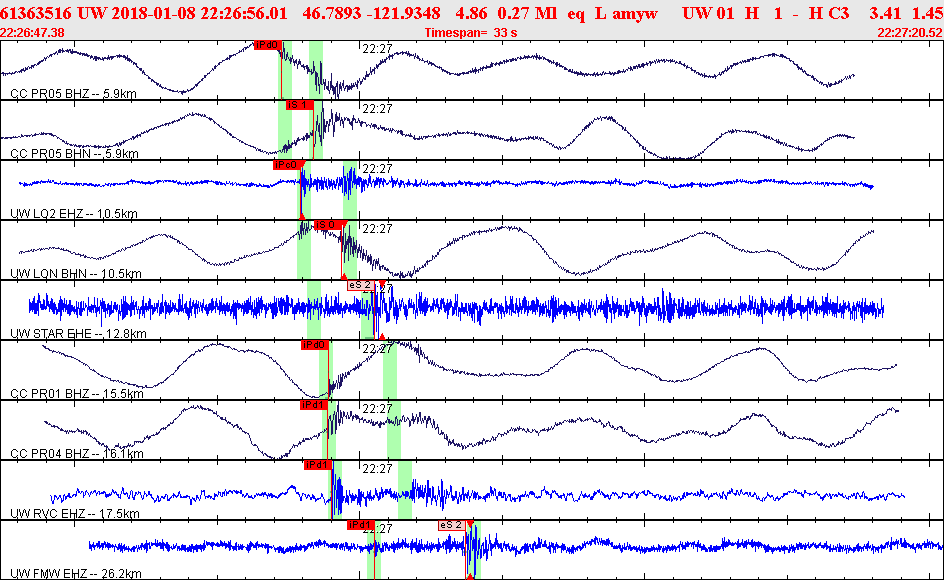Click the origin date 2018-01-08 in header
This screenshot has width=944, height=580.
[x=147, y=13]
